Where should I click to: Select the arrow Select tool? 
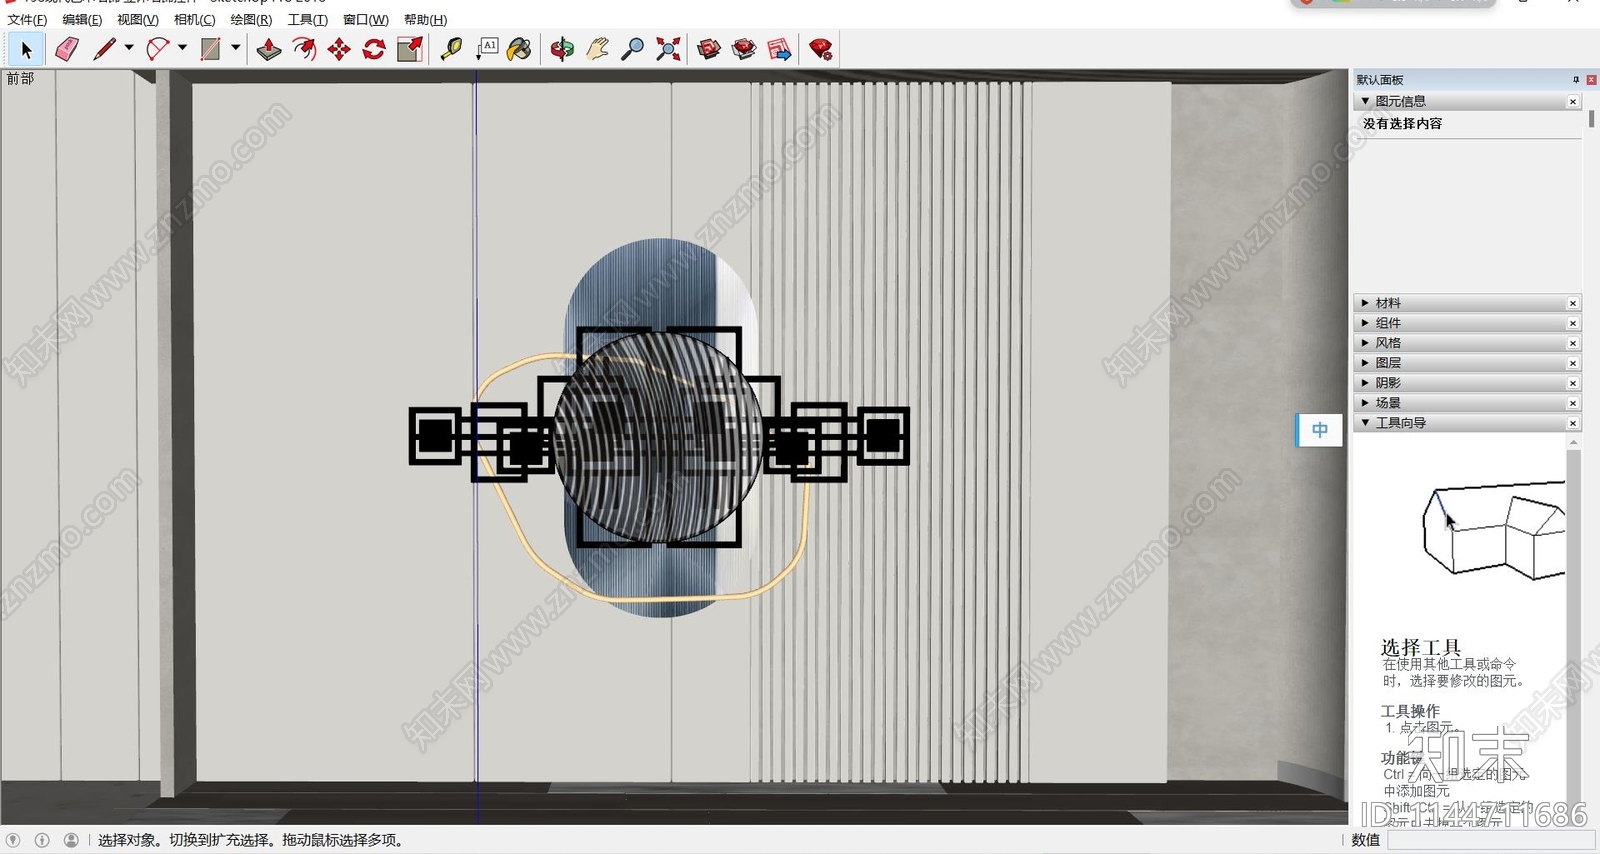(26, 49)
